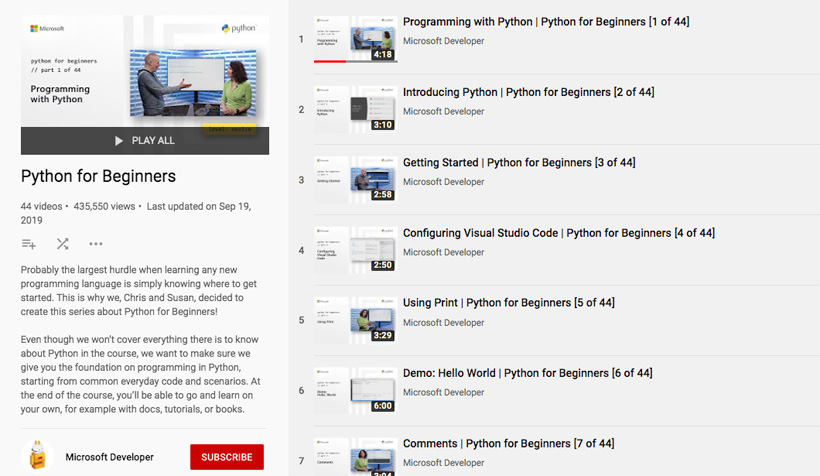Click the index number 1 in playlist
The height and width of the screenshot is (476, 820).
(x=301, y=39)
